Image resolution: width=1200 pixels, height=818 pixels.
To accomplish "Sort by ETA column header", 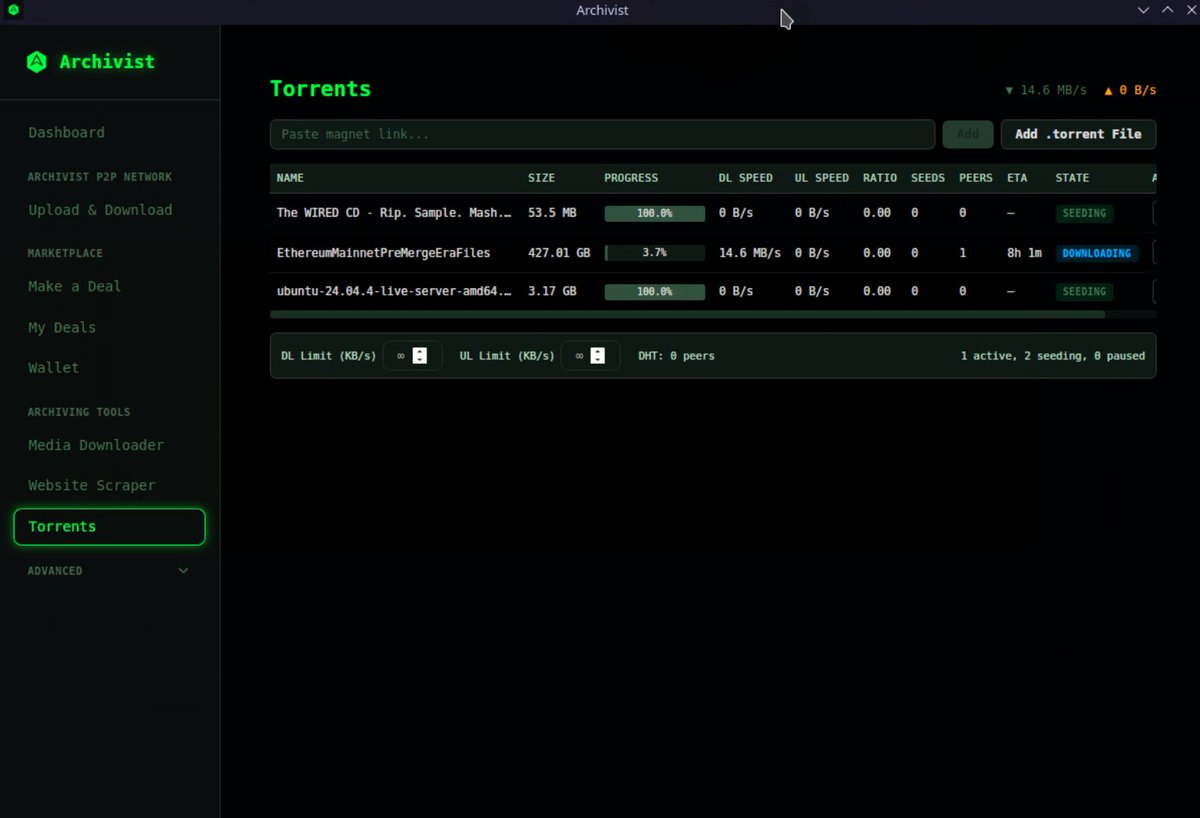I will [1017, 178].
